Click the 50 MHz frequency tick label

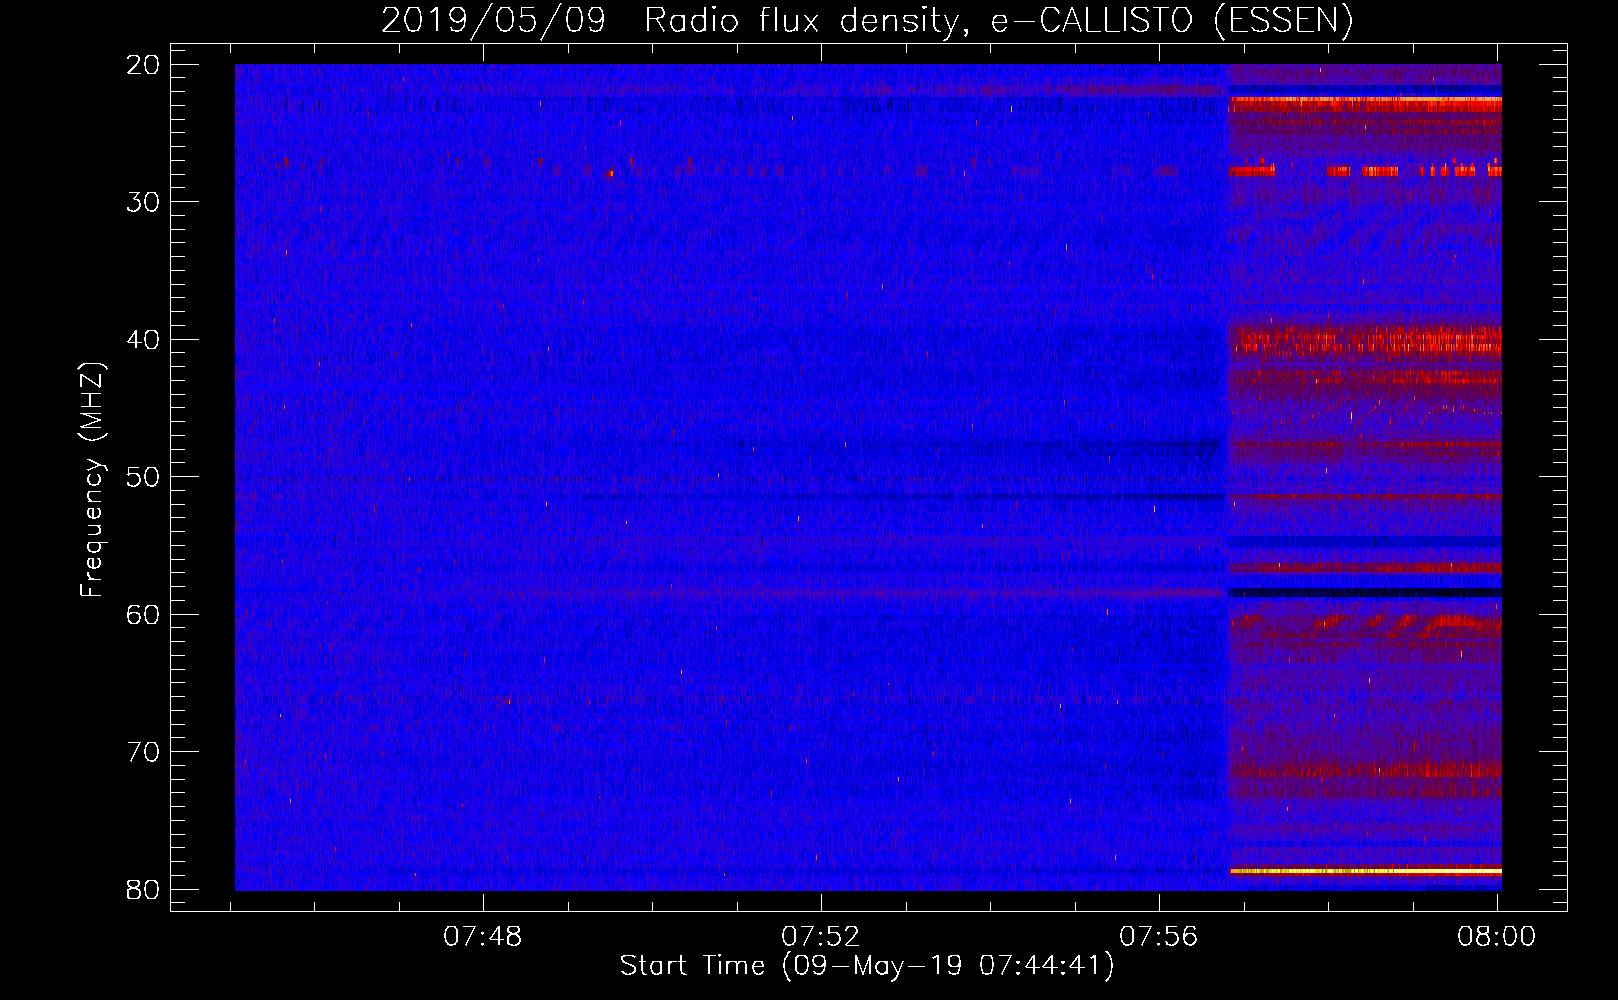tap(144, 477)
